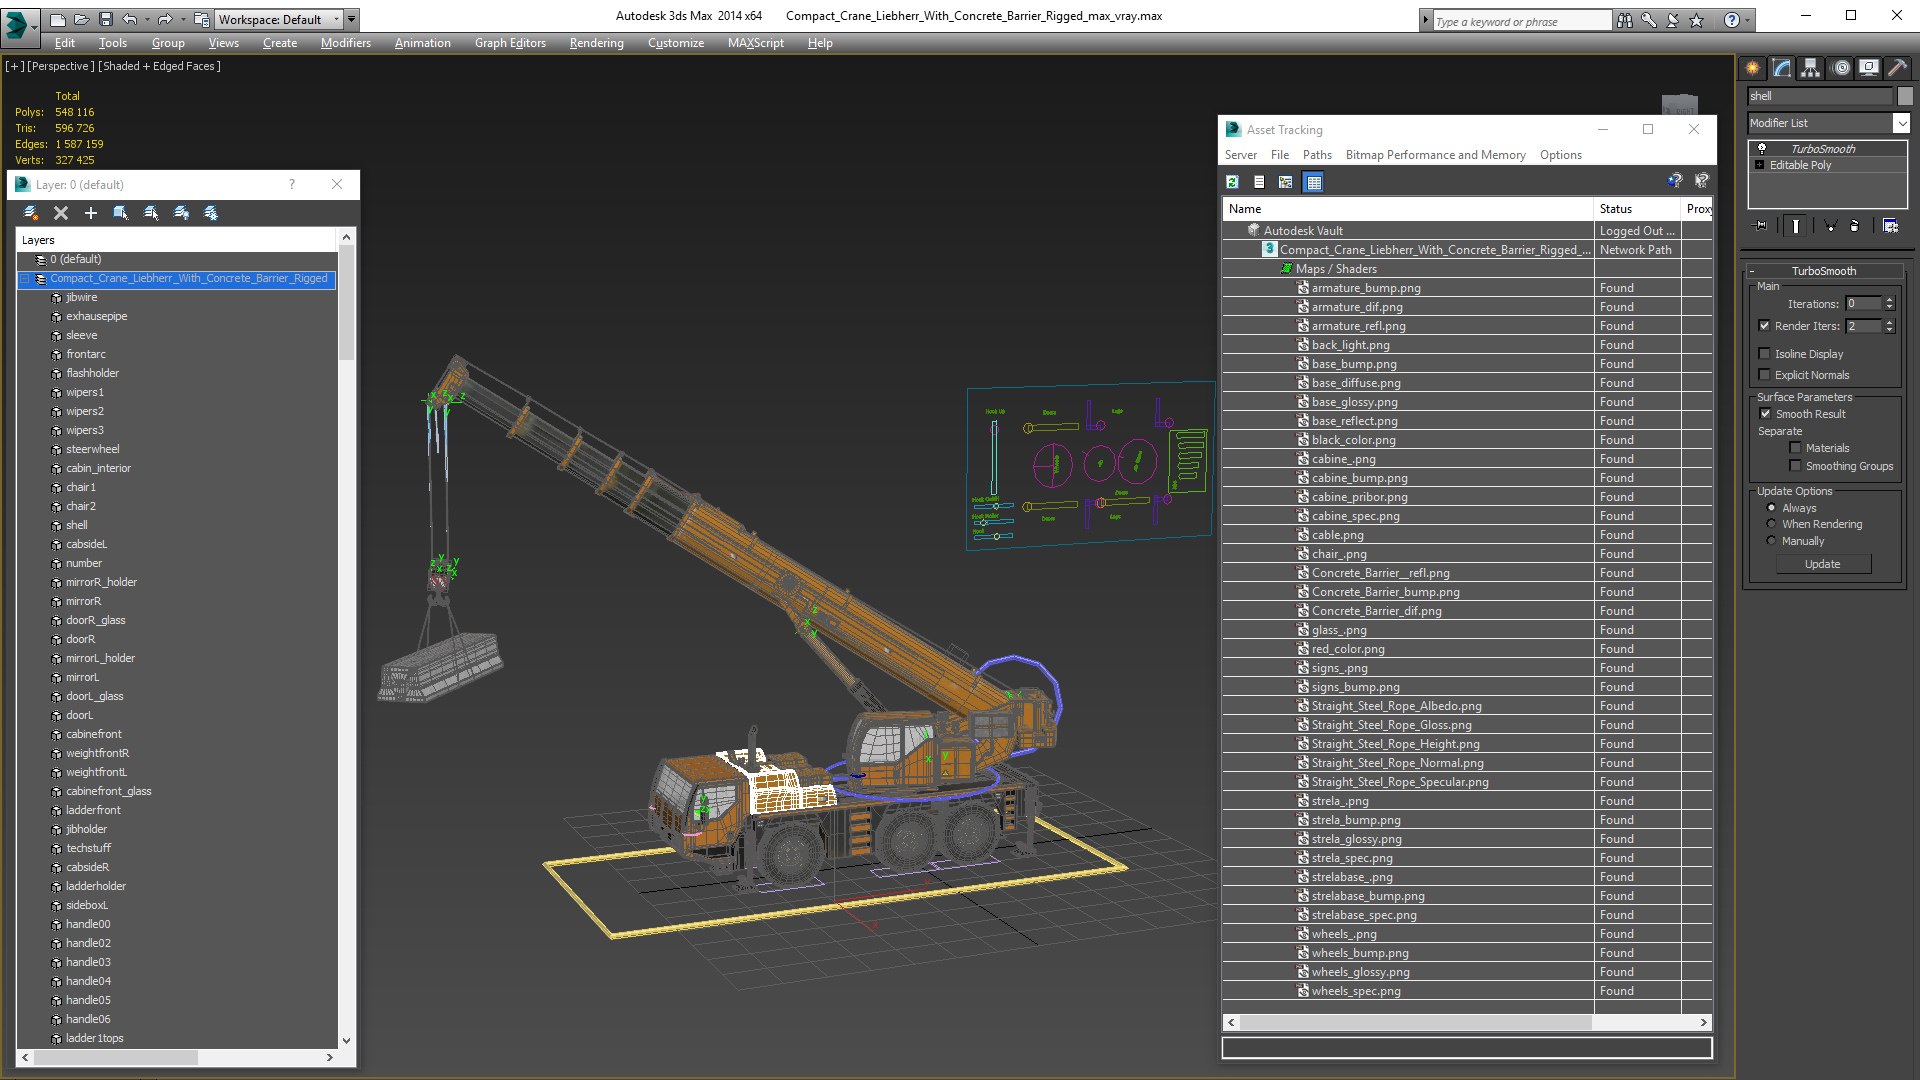Switch Asset Tracking to table view icon
This screenshot has width=1920, height=1080.
(1314, 182)
